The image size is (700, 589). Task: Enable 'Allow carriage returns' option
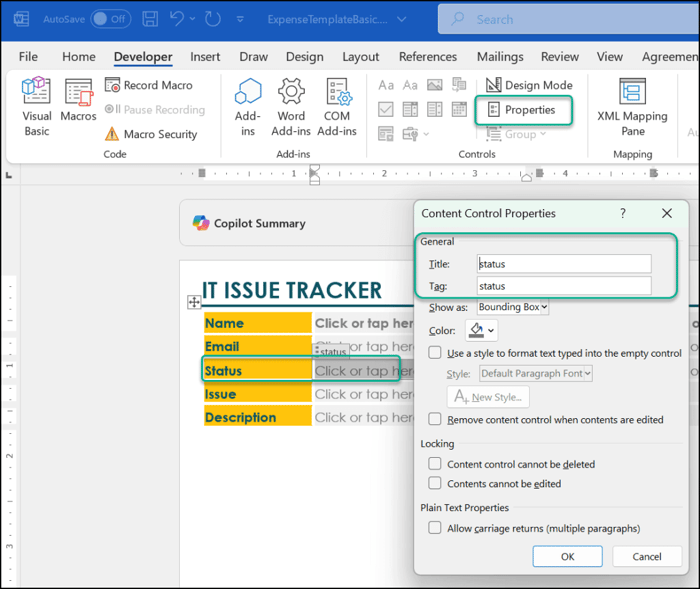click(x=435, y=528)
